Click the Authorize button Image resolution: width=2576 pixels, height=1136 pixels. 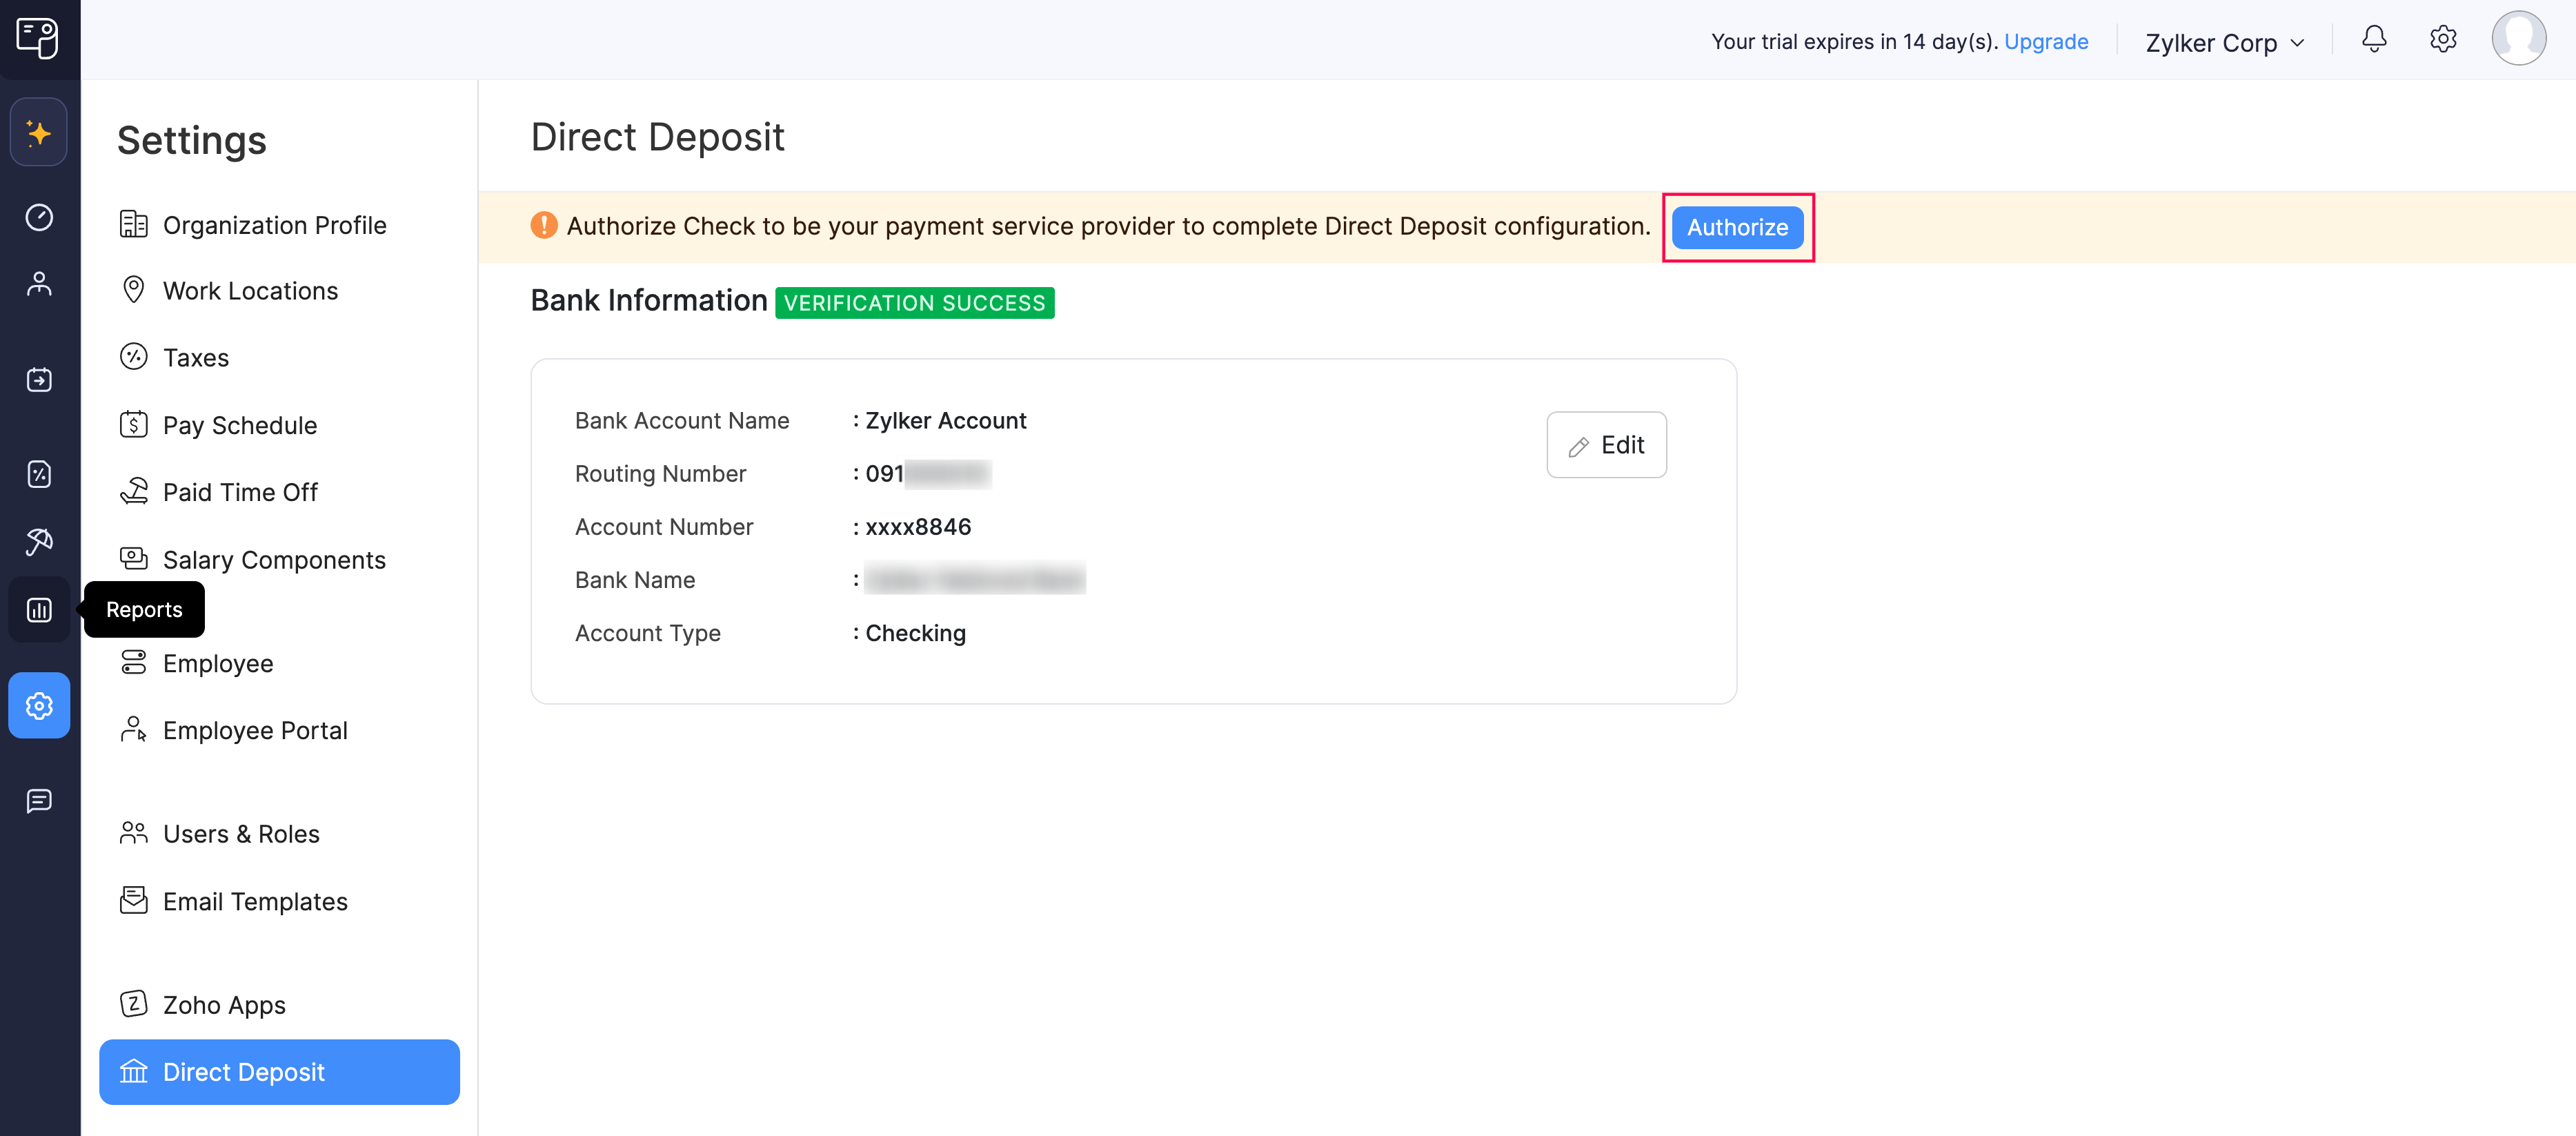tap(1737, 227)
